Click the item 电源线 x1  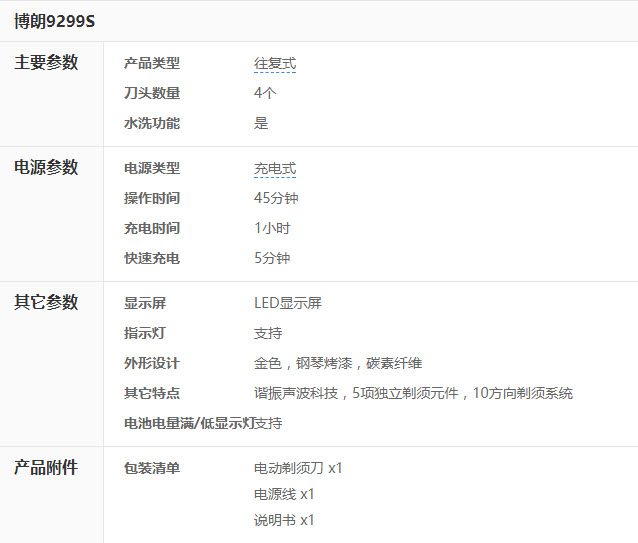284,495
